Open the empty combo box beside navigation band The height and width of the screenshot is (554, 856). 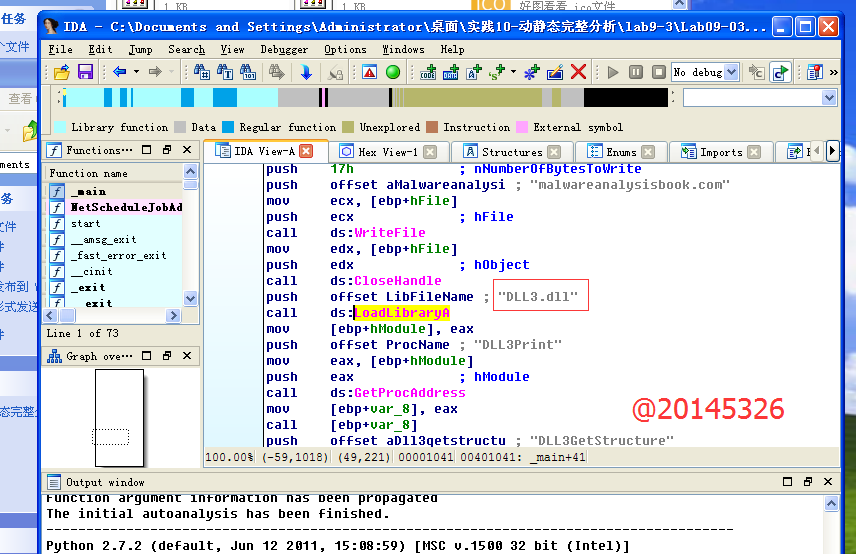829,98
